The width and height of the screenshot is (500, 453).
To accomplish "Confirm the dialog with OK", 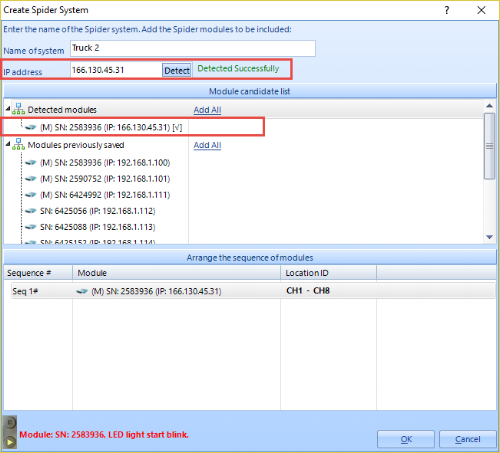I will click(x=406, y=439).
